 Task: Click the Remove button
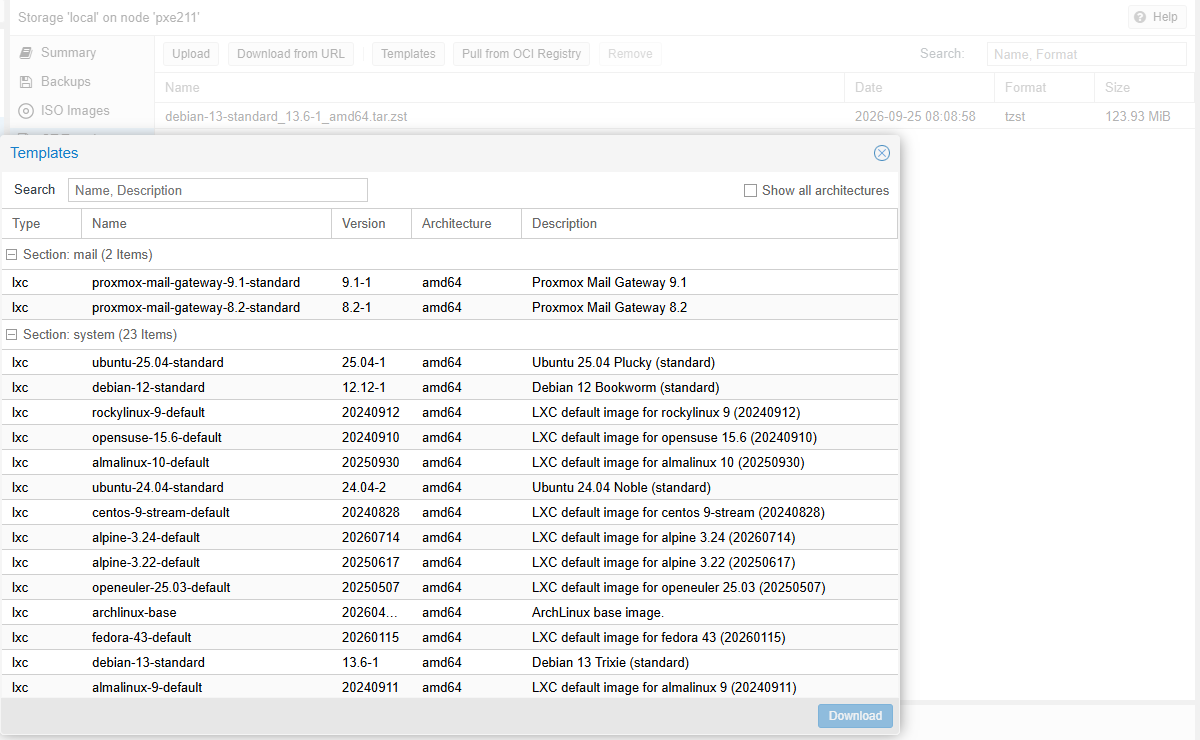pyautogui.click(x=630, y=54)
